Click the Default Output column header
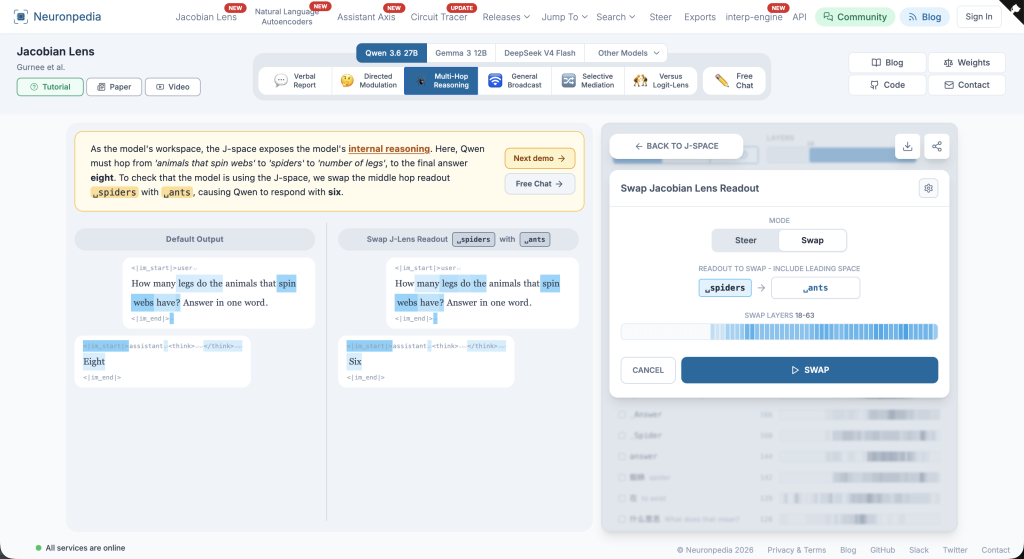The width and height of the screenshot is (1024, 559). coord(195,239)
